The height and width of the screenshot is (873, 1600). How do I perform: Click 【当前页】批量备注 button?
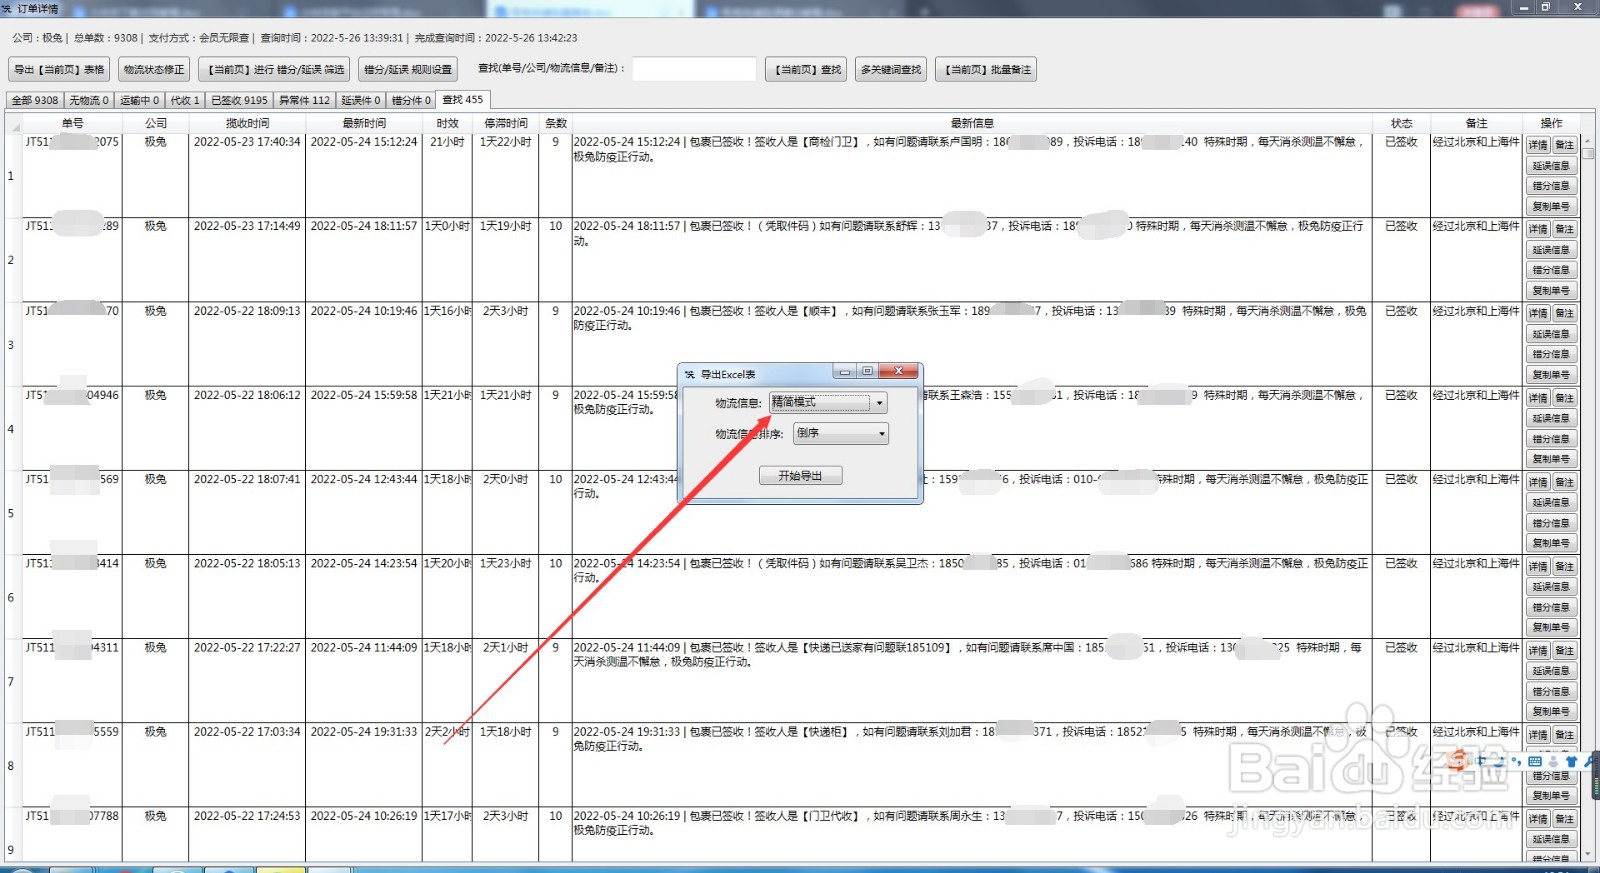coord(986,70)
